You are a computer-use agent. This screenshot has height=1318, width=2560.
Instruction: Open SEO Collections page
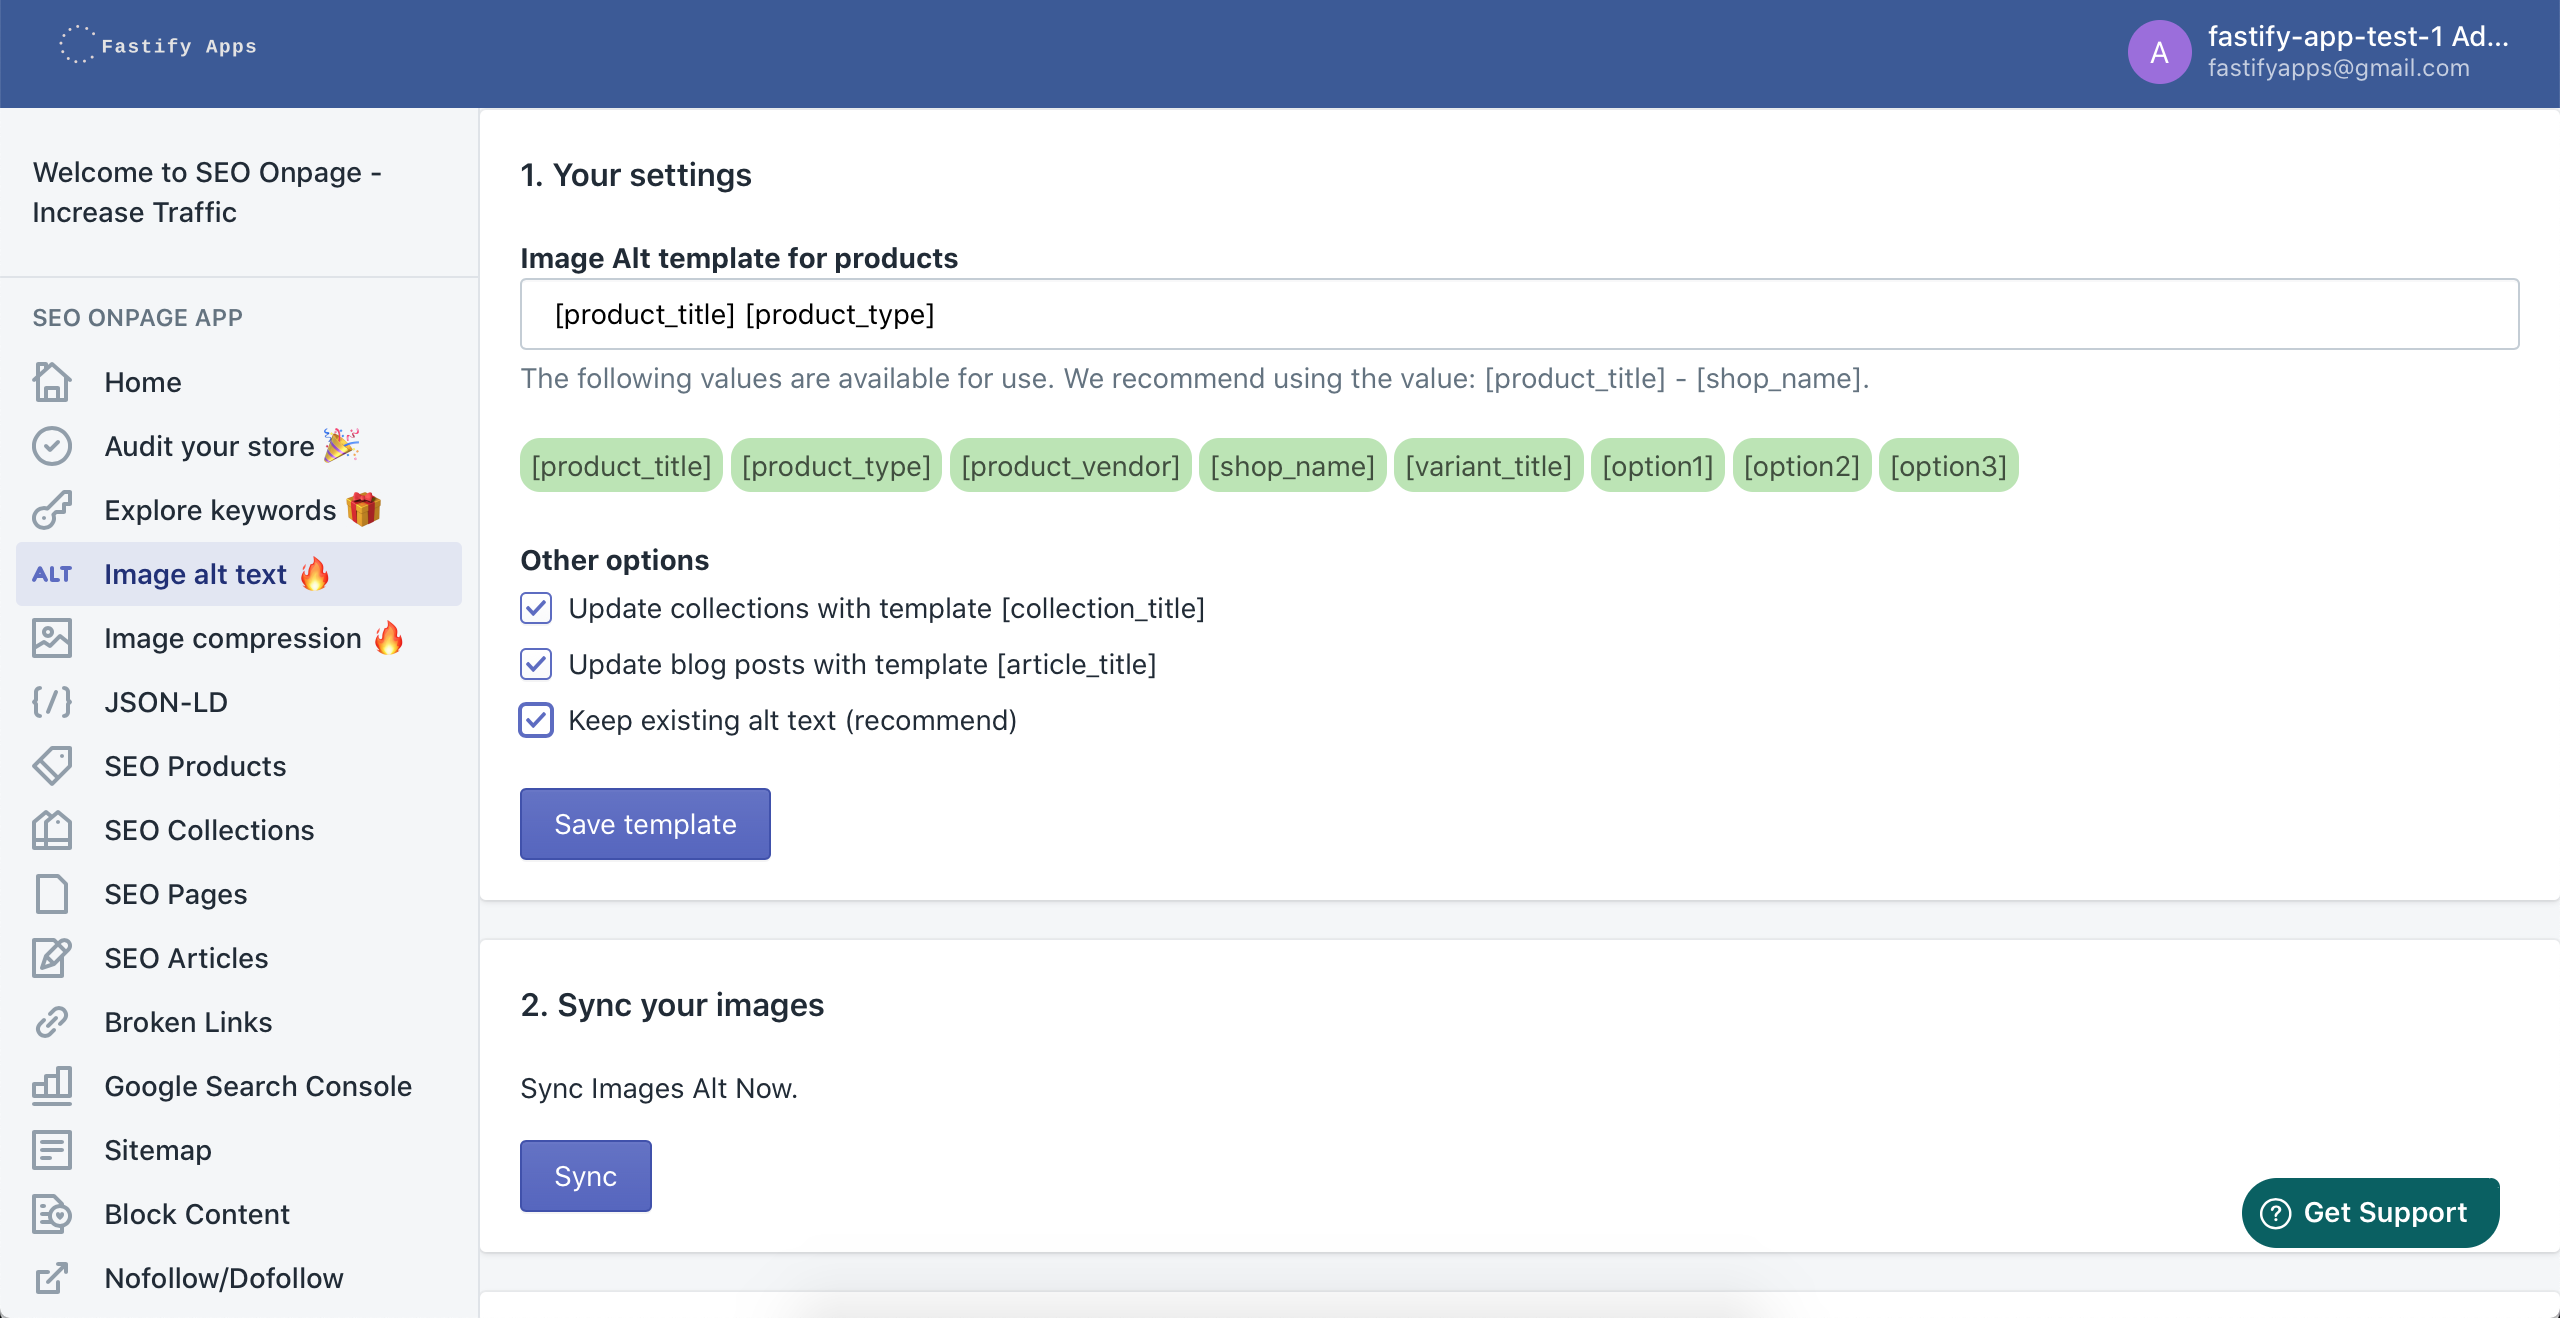tap(239, 830)
